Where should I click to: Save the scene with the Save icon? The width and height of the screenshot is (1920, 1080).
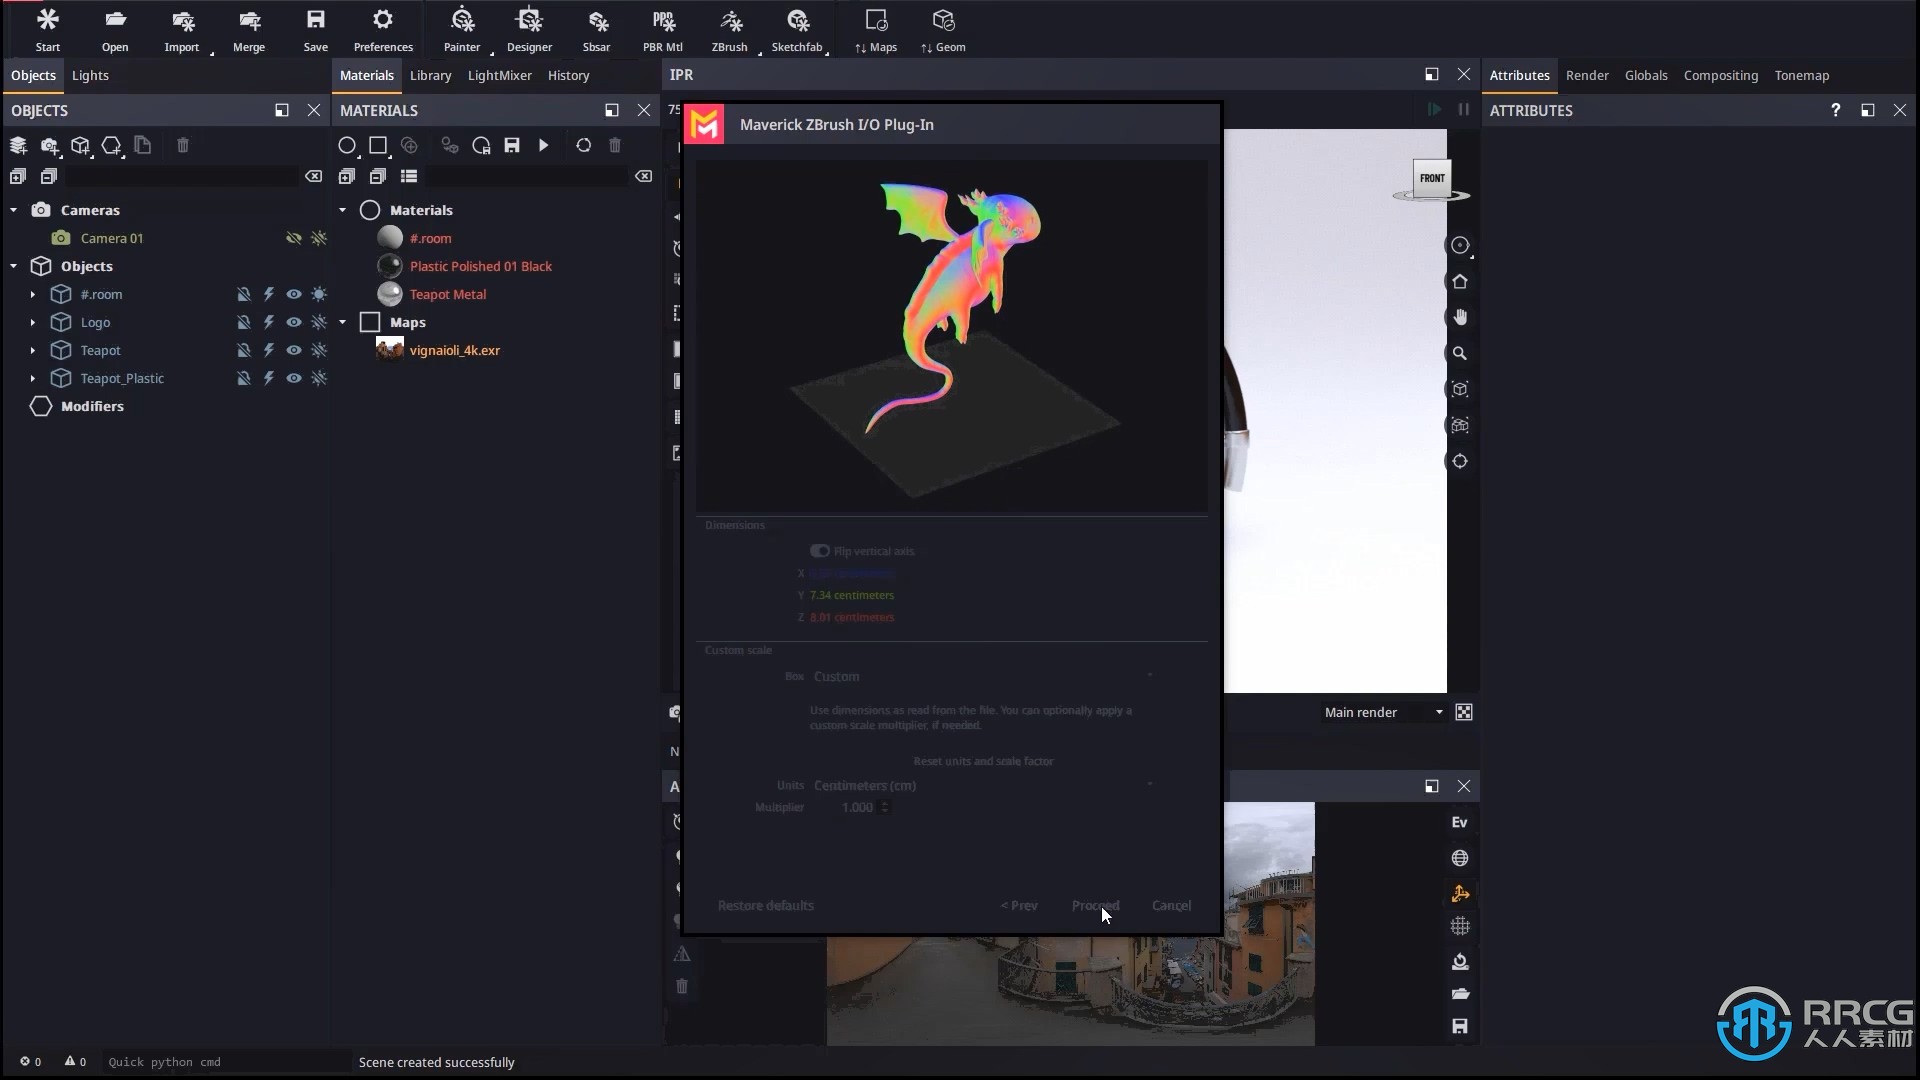315,29
